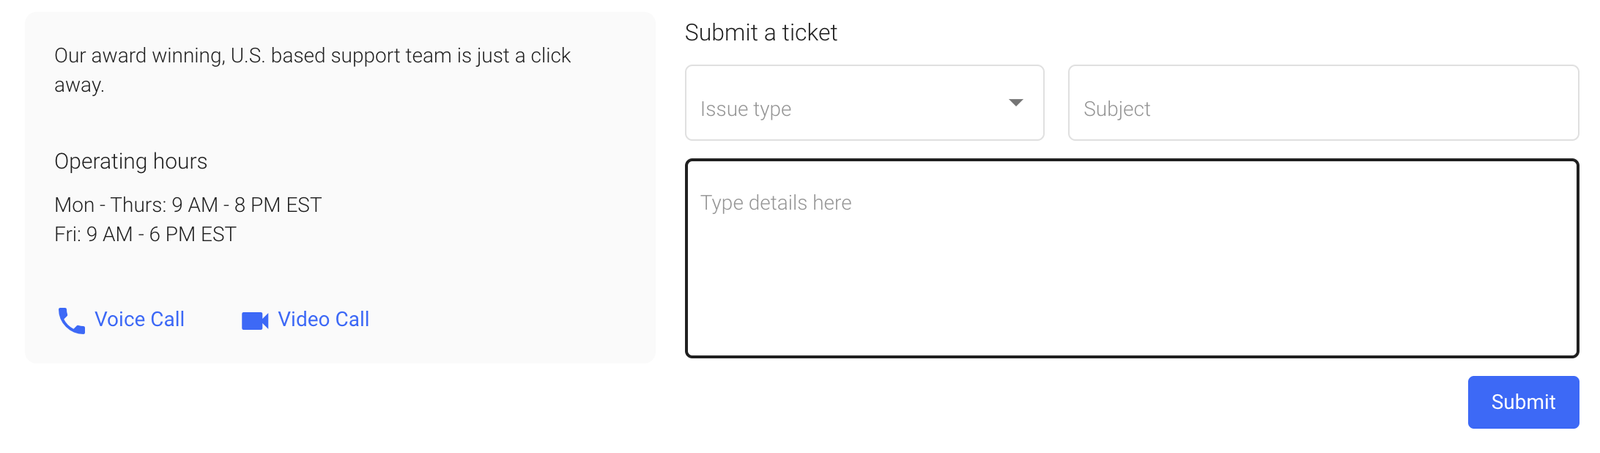Click the Subject placeholder text
The width and height of the screenshot is (1600, 453).
pos(1116,109)
